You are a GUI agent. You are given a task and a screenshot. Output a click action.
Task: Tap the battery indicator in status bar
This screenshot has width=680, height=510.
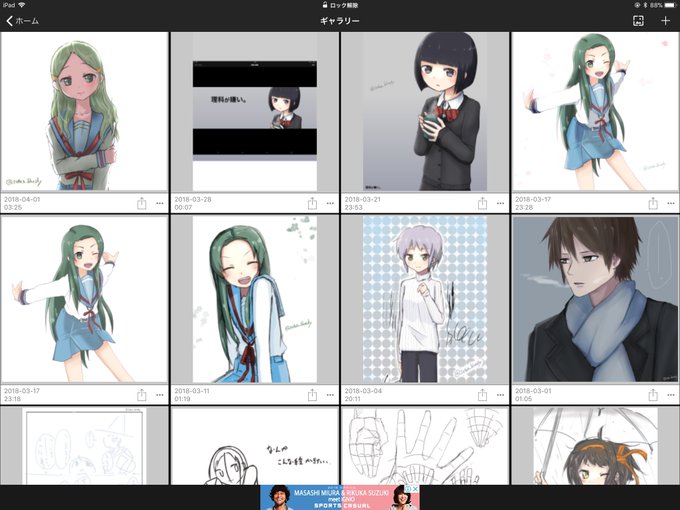[670, 5]
